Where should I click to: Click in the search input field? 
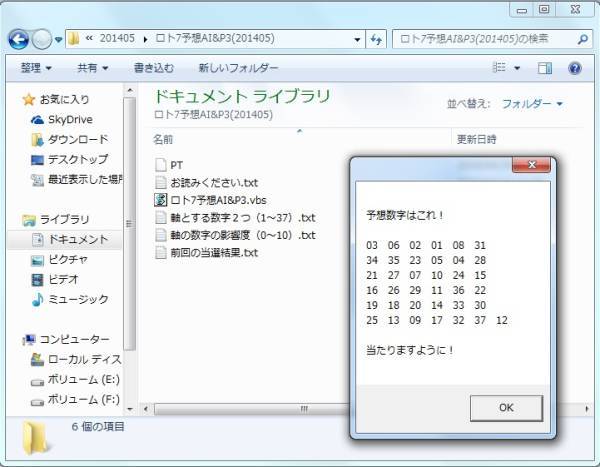485,39
